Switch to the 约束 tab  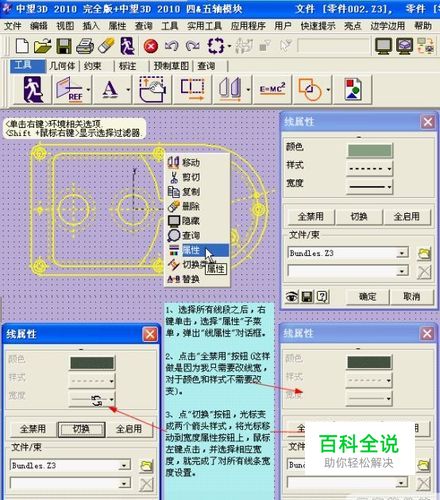click(93, 66)
